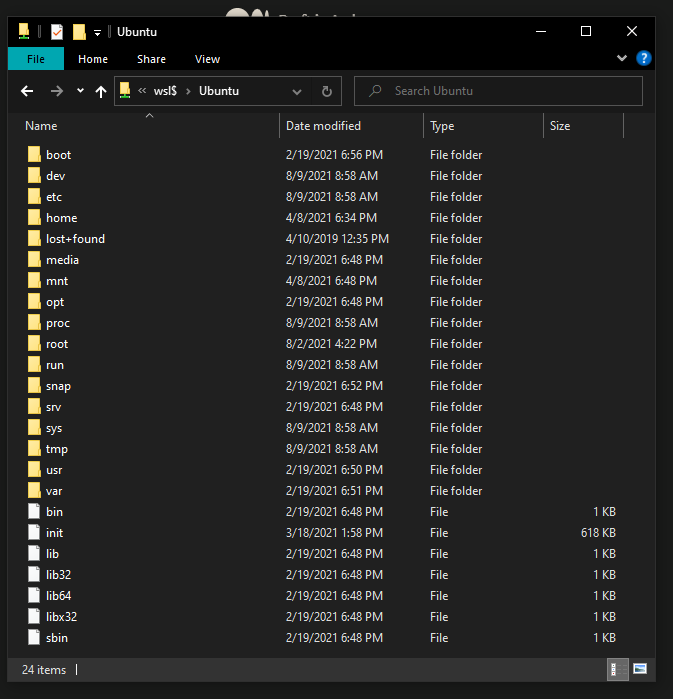Open address bar history dropdown
Viewport: 673px width, 699px height.
297,91
